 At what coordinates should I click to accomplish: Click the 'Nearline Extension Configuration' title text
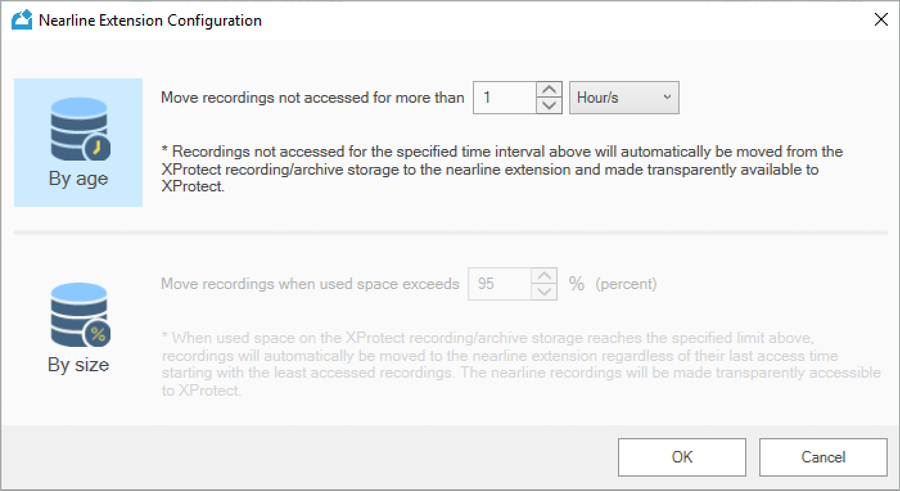pos(150,20)
